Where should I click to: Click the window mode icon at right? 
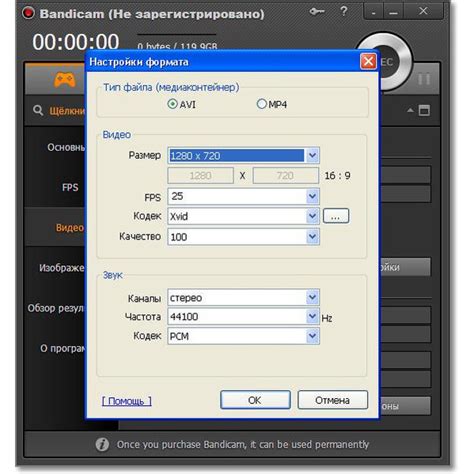424,110
